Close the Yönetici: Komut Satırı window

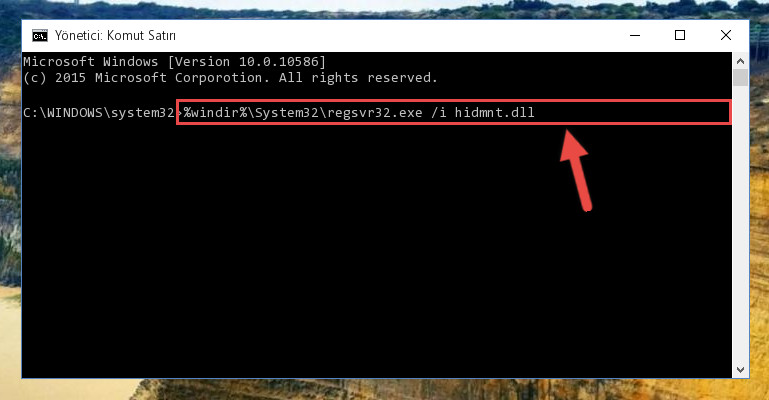(x=726, y=35)
